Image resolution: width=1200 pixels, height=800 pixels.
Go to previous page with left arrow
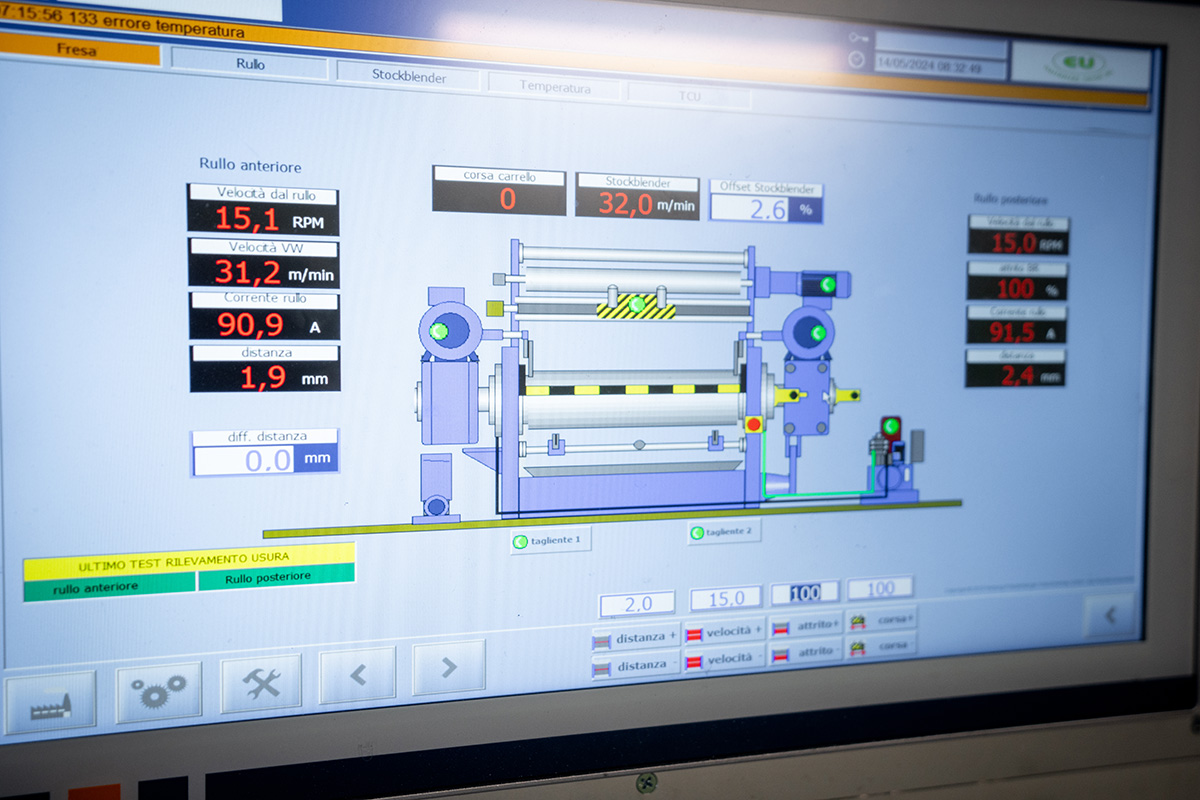coord(357,675)
